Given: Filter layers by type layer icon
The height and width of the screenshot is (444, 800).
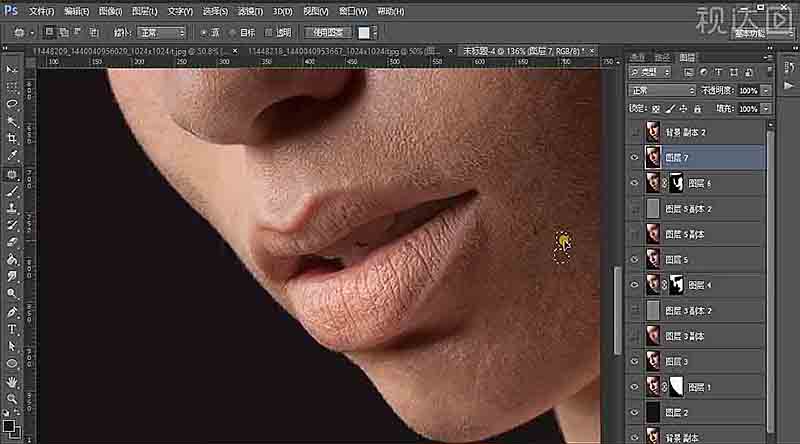Looking at the screenshot, I should [718, 72].
